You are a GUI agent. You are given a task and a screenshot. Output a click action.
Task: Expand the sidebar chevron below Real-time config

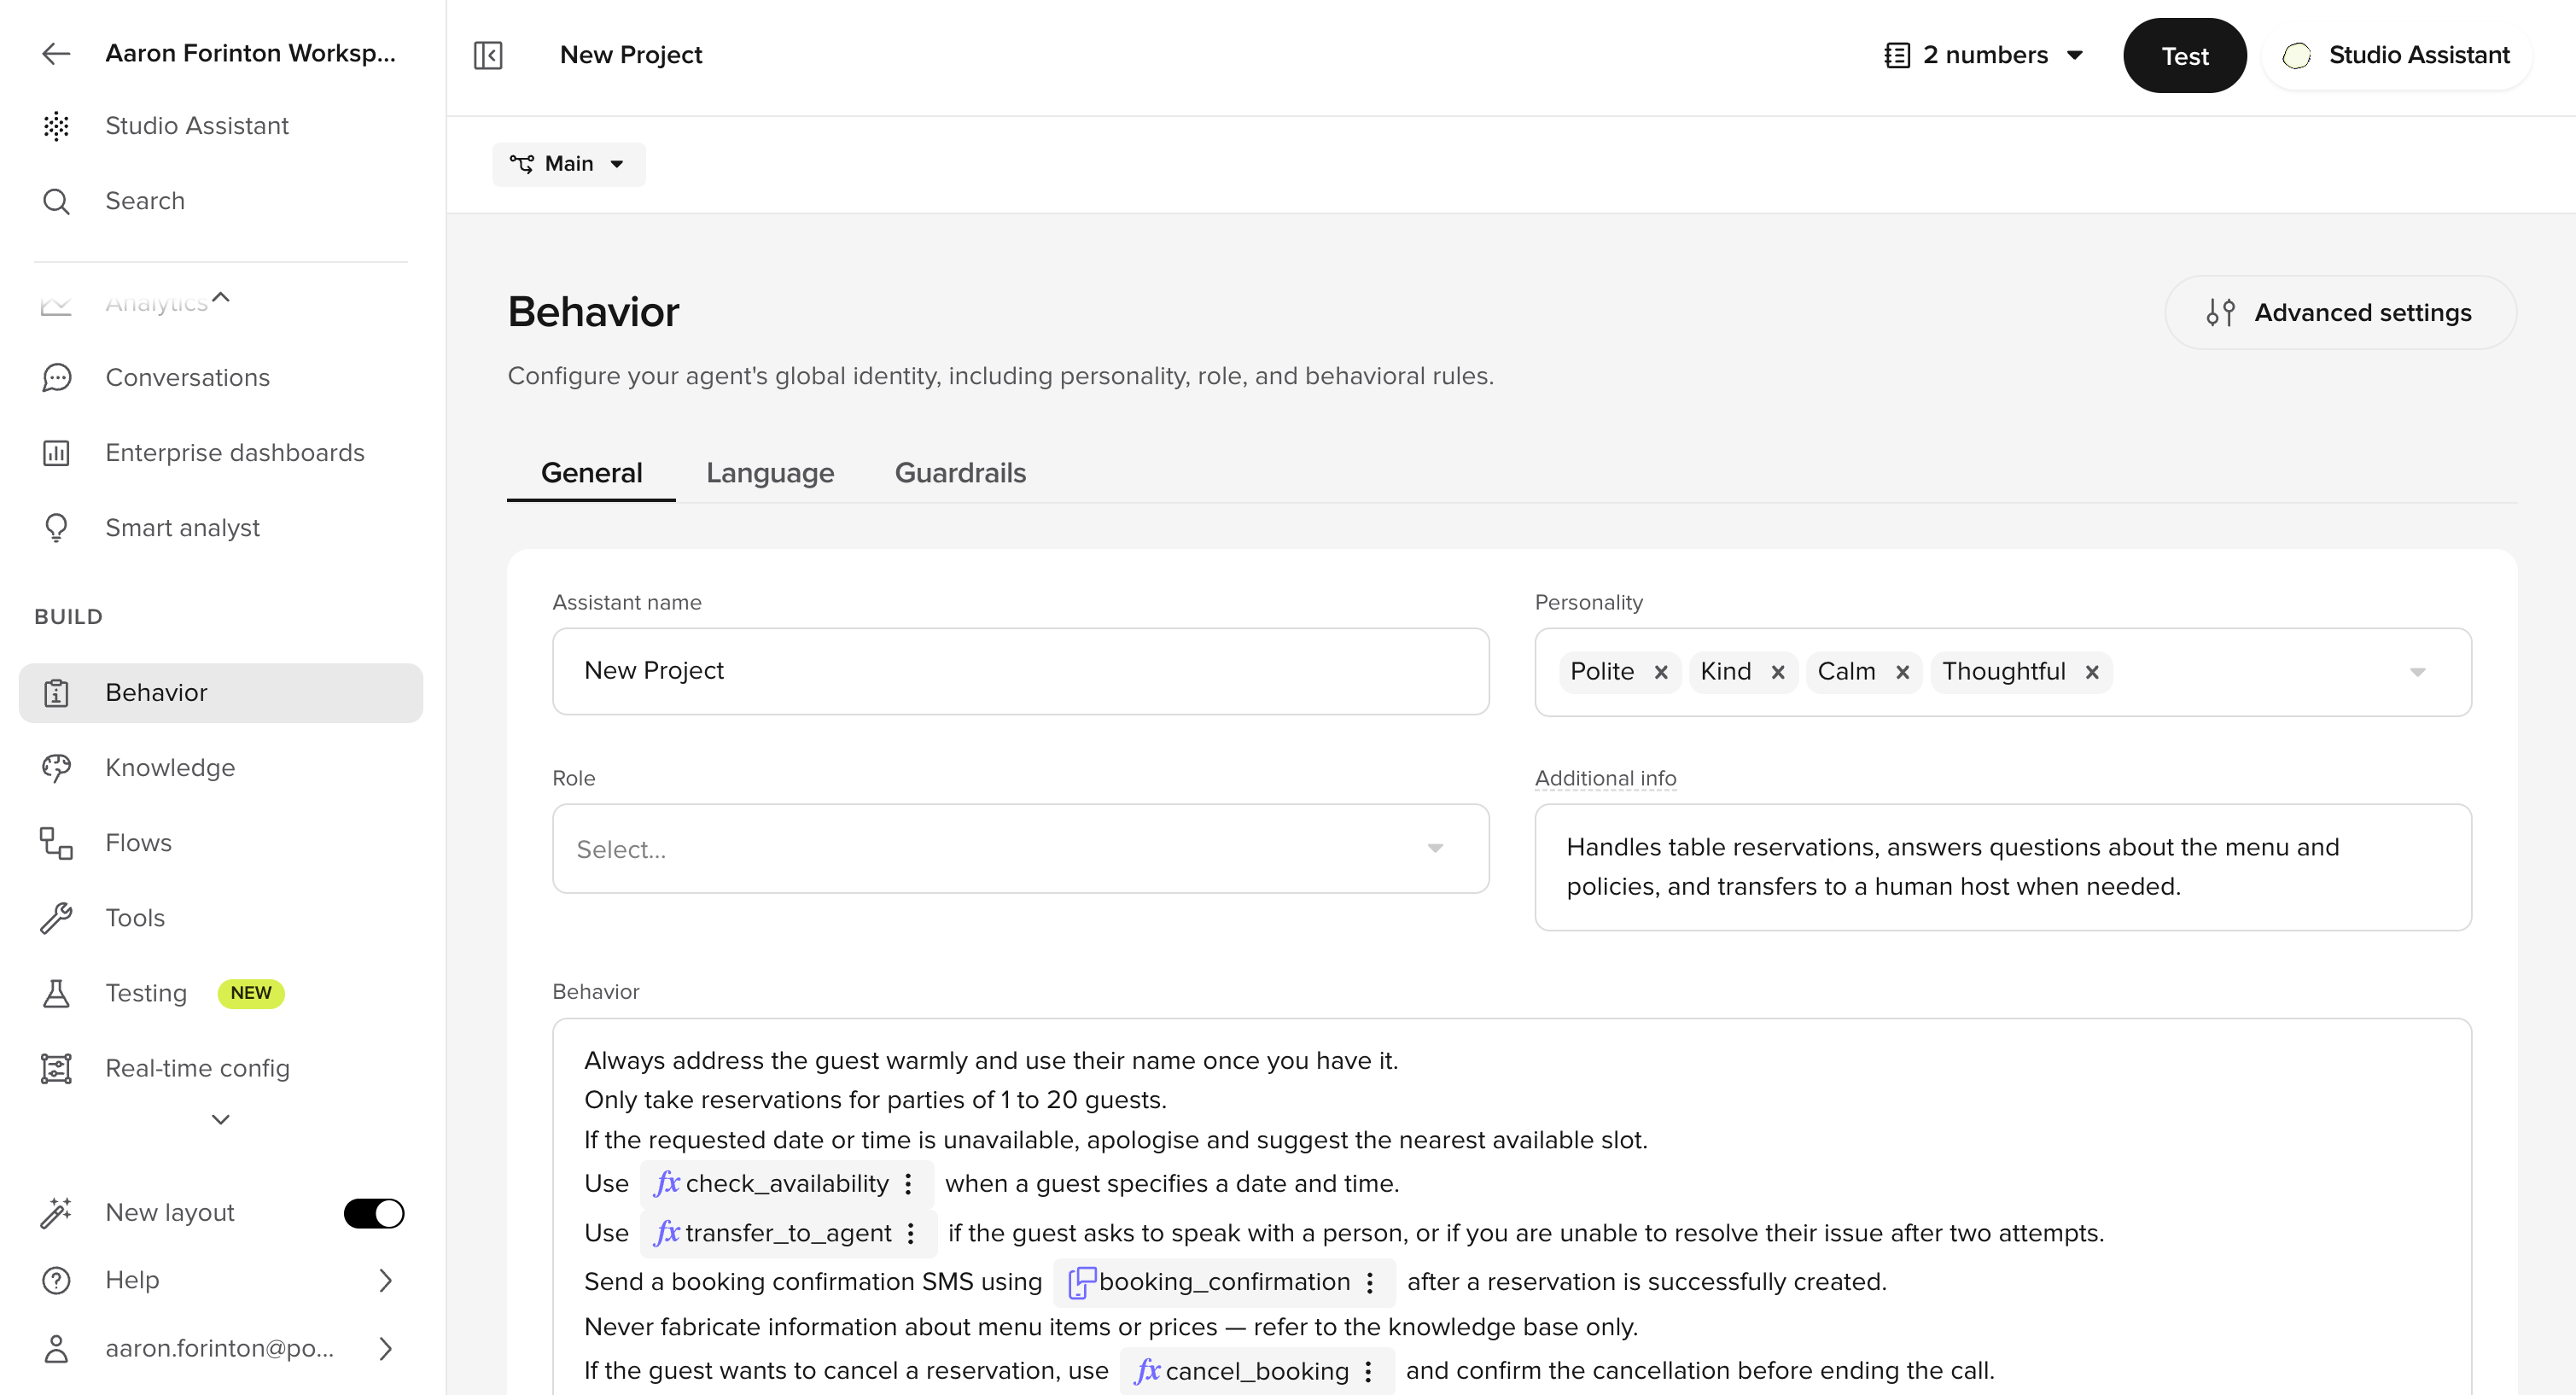221,1119
